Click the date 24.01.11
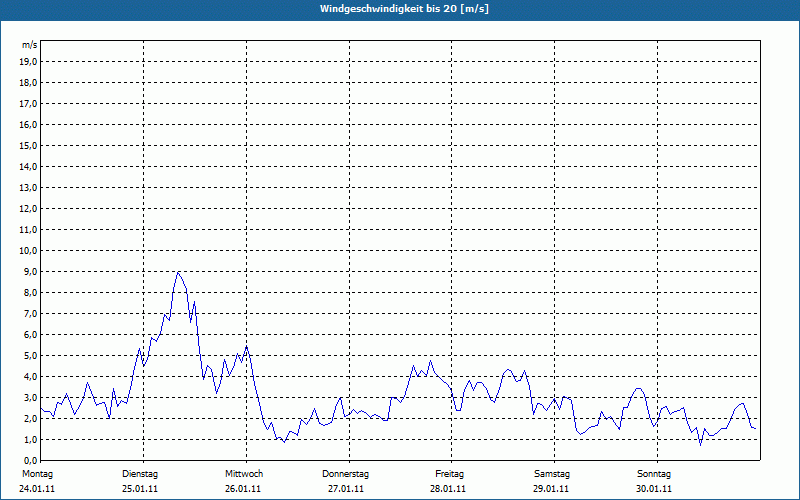 click(x=37, y=489)
